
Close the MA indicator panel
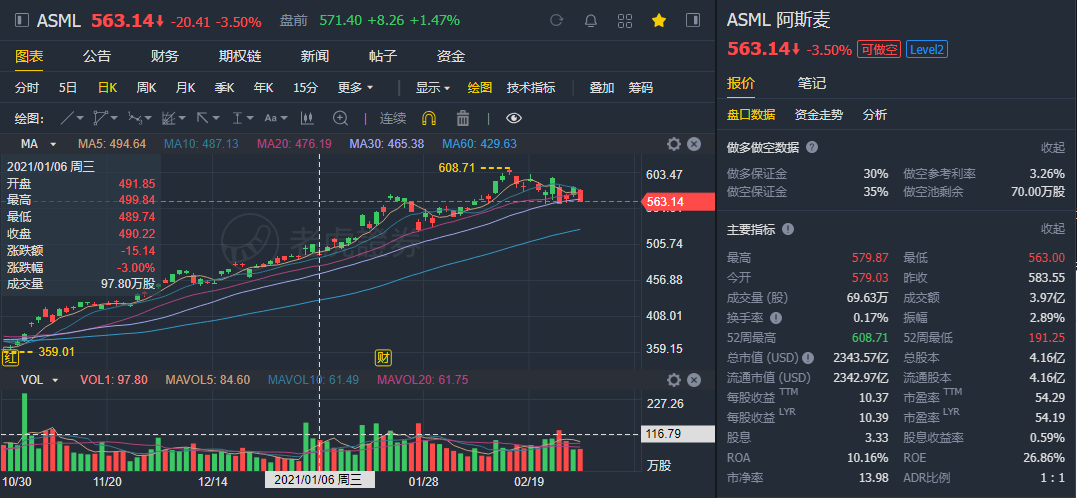[694, 144]
